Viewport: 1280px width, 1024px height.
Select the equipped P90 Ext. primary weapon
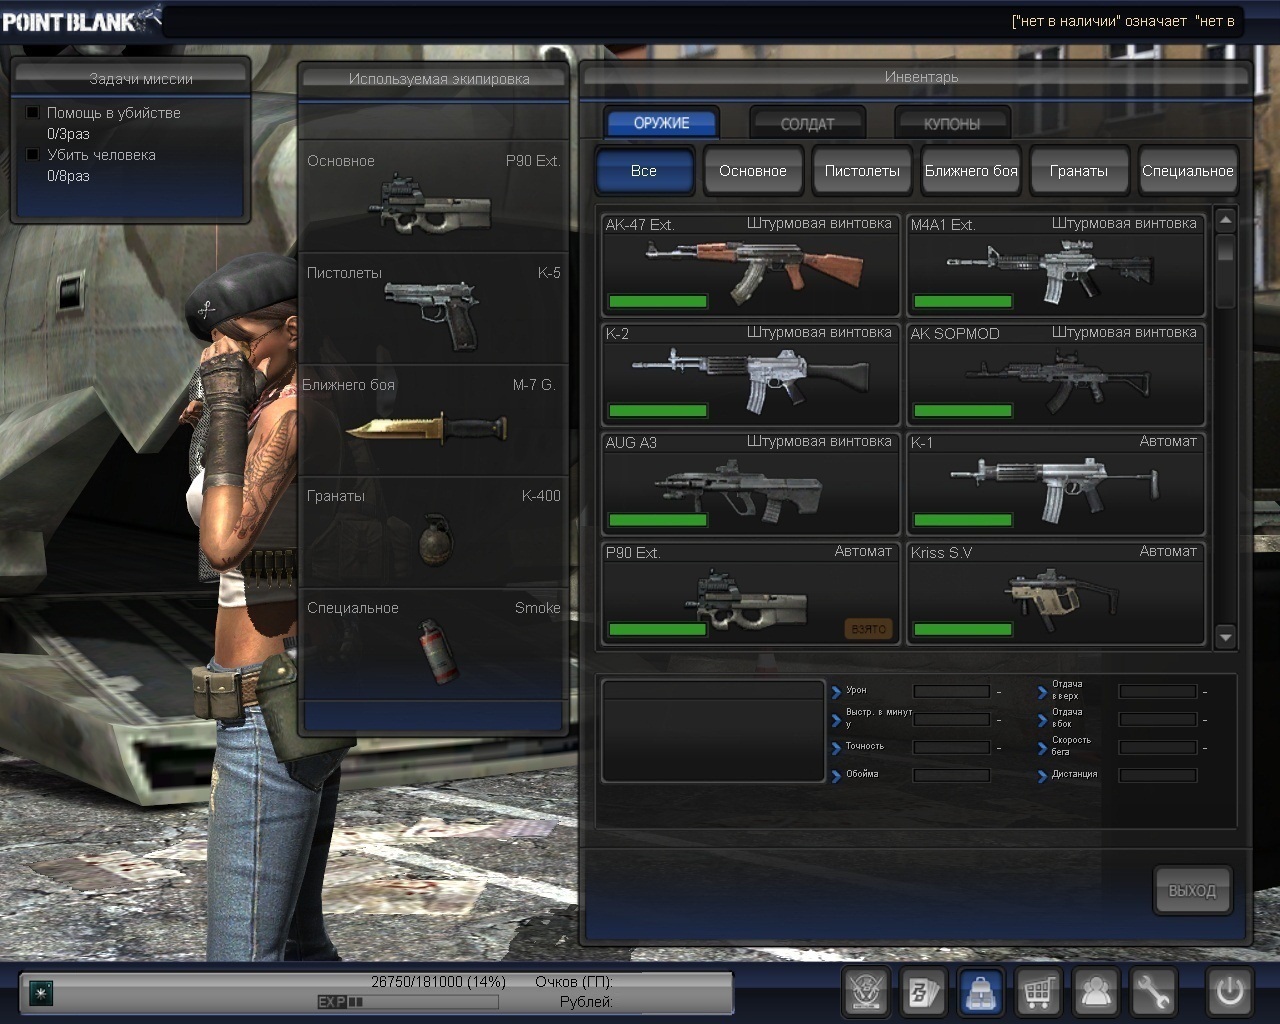click(434, 196)
